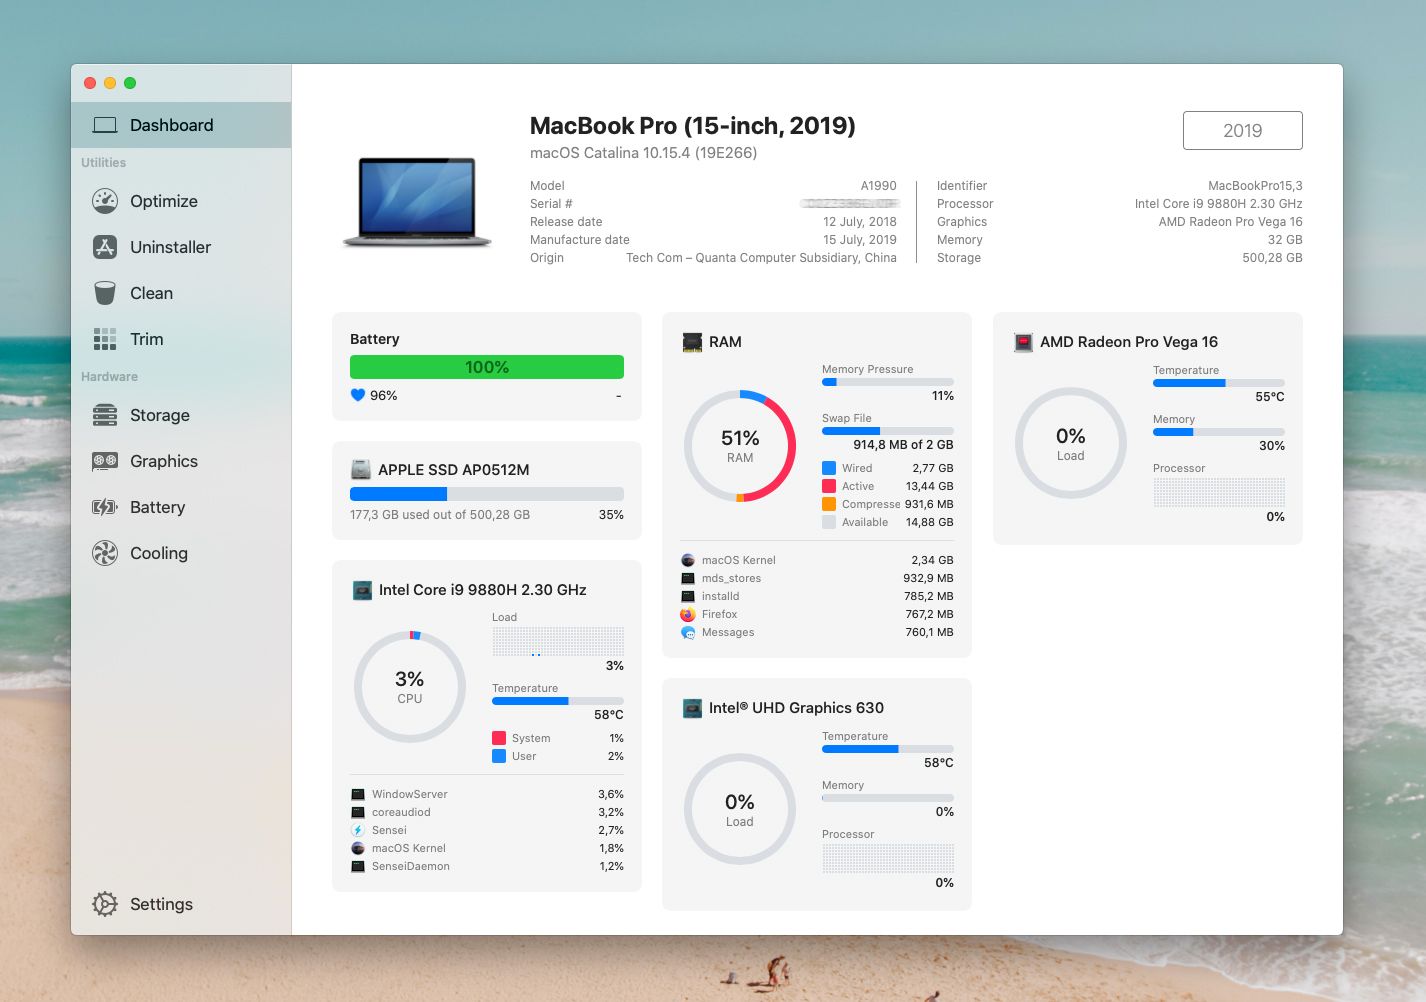This screenshot has width=1426, height=1002.
Task: Click the coreaudiod process icon
Action: tap(358, 812)
